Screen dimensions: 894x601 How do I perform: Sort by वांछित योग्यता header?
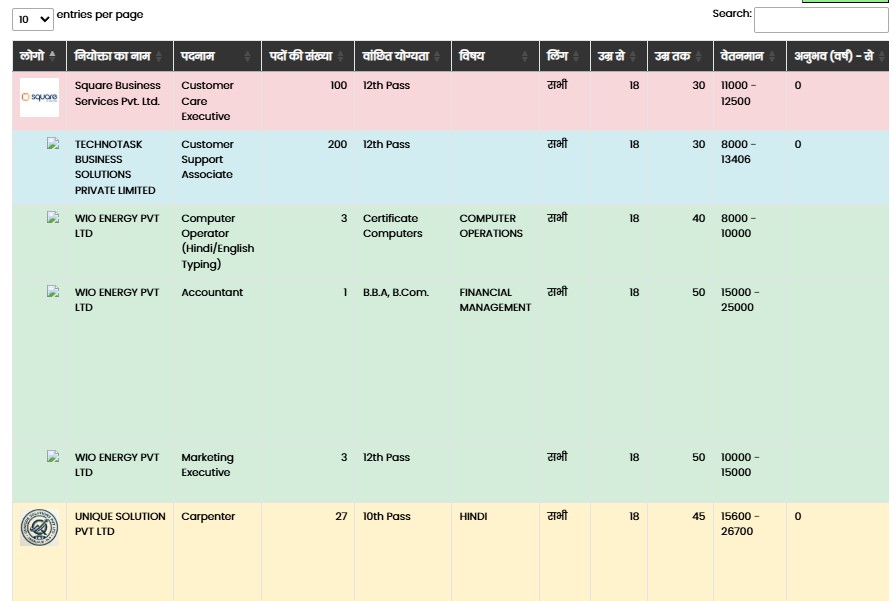tap(403, 56)
